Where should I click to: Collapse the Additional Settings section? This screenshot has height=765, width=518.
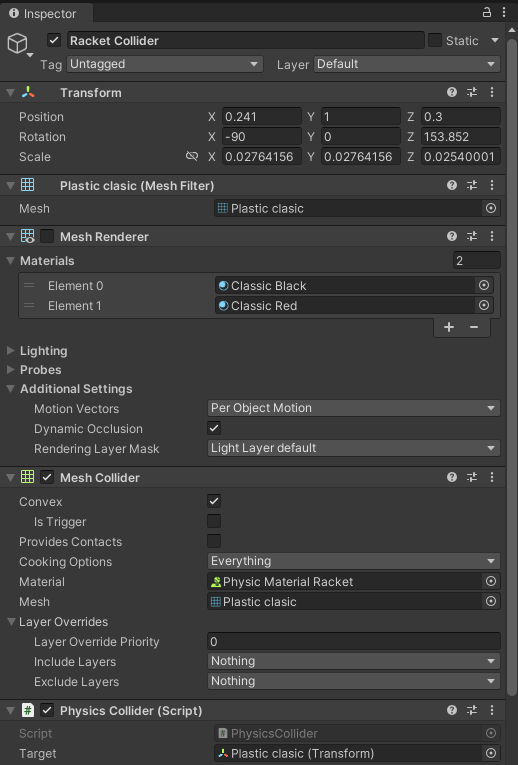coord(10,388)
